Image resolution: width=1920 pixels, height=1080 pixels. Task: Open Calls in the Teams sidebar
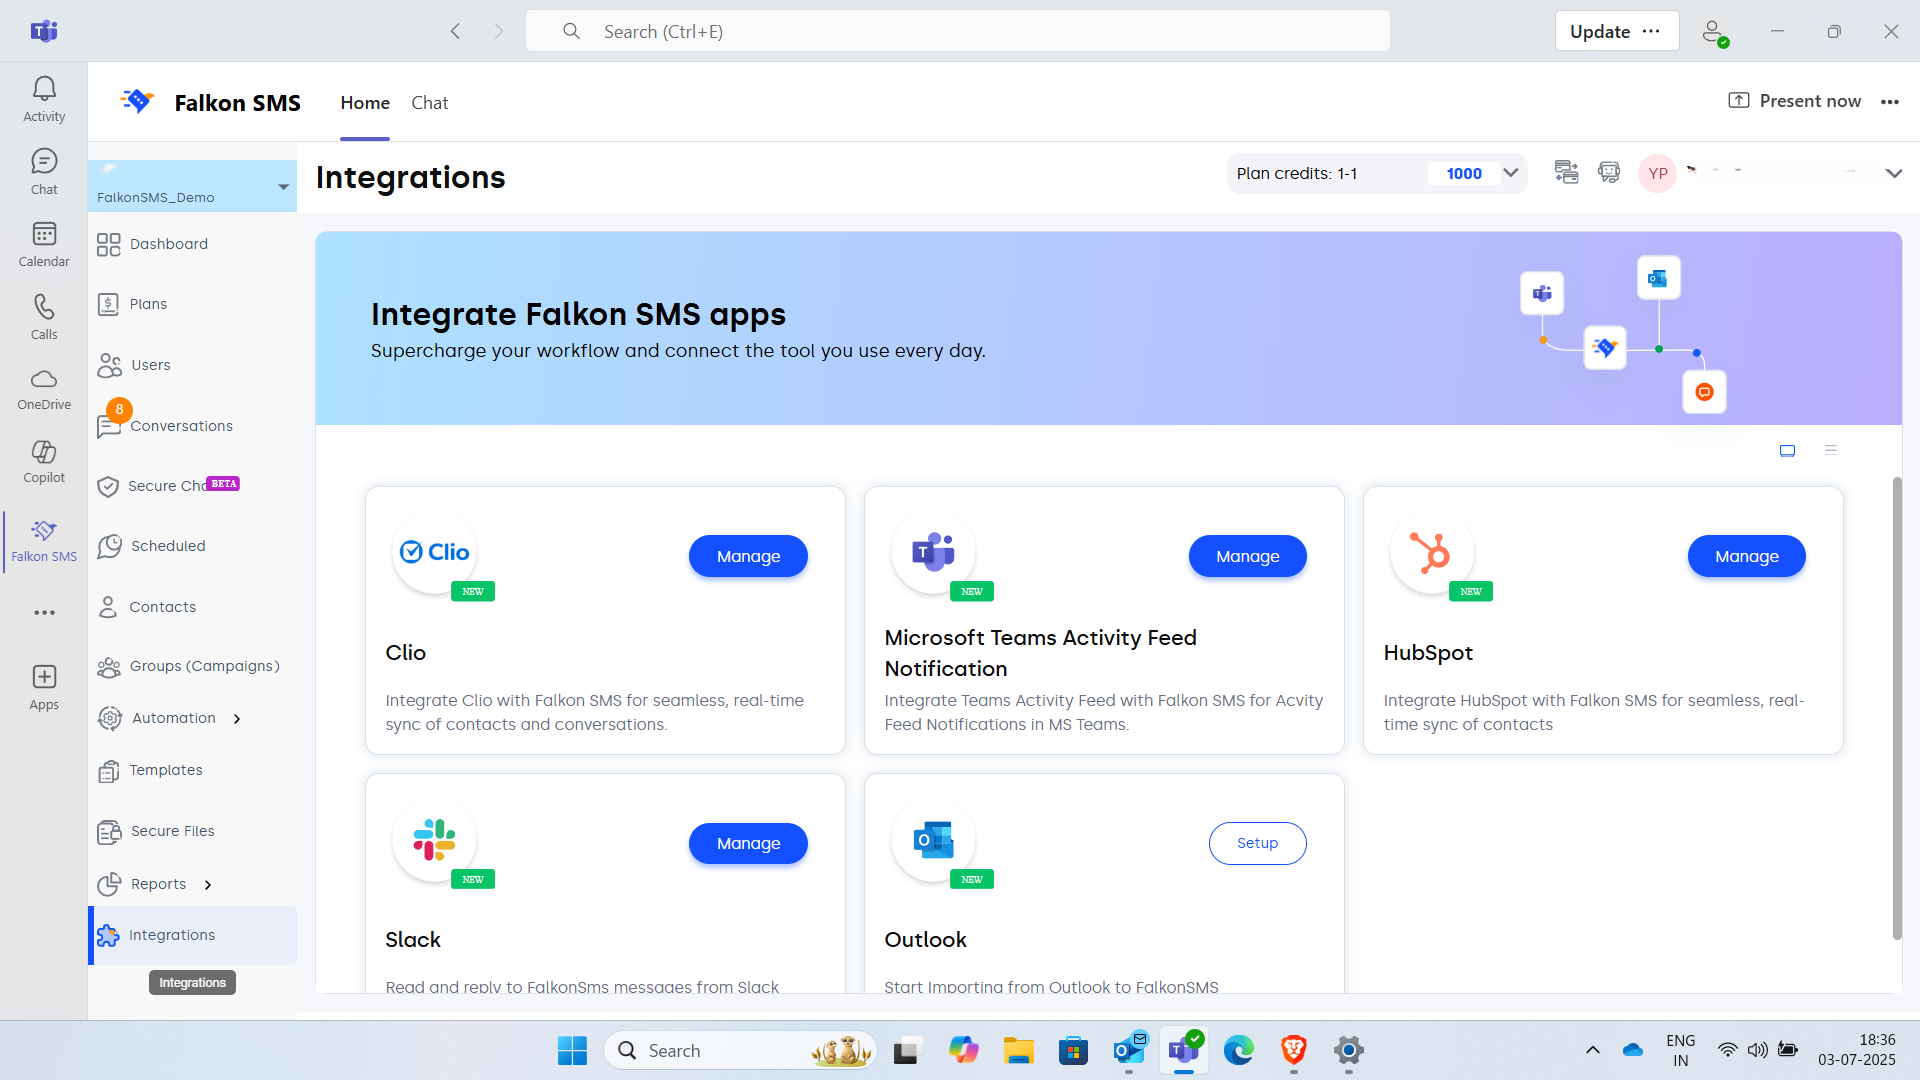(44, 316)
